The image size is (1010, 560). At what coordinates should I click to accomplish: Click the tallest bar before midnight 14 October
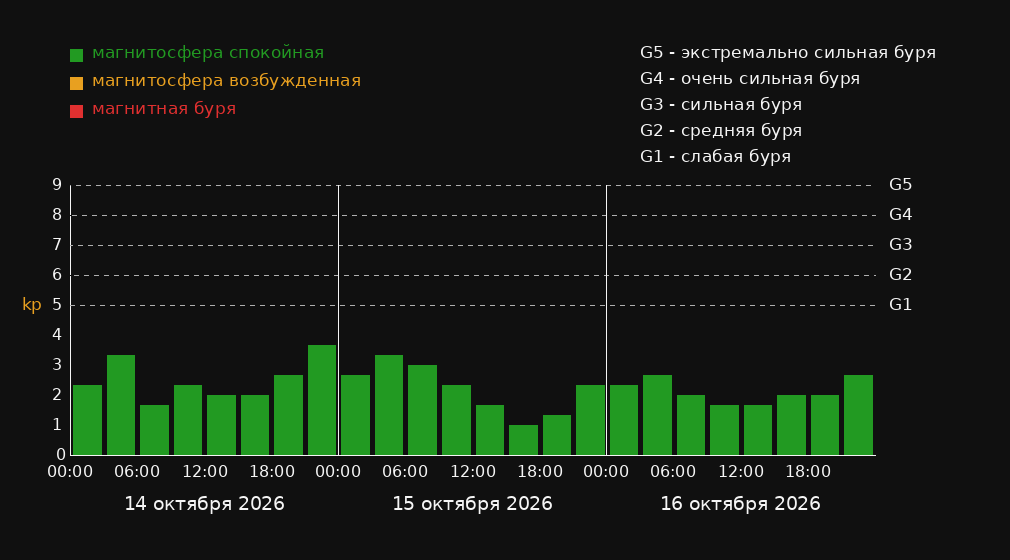[322, 400]
